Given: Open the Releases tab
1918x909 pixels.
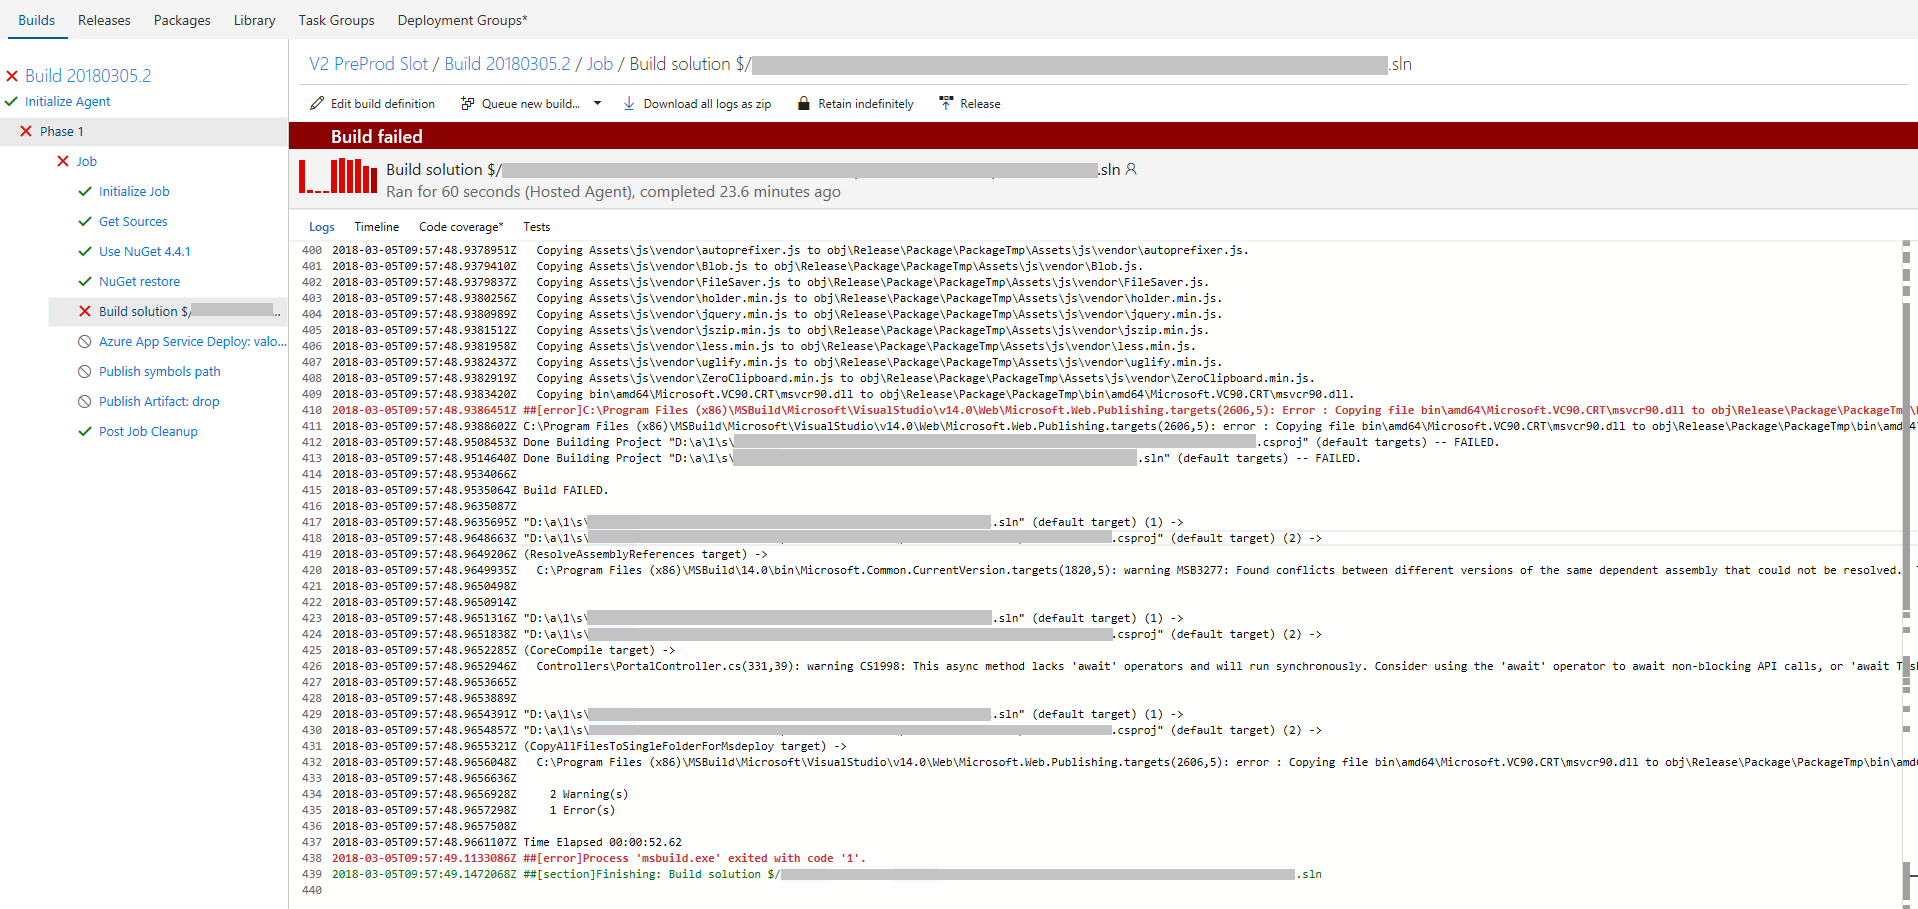Looking at the screenshot, I should 104,20.
